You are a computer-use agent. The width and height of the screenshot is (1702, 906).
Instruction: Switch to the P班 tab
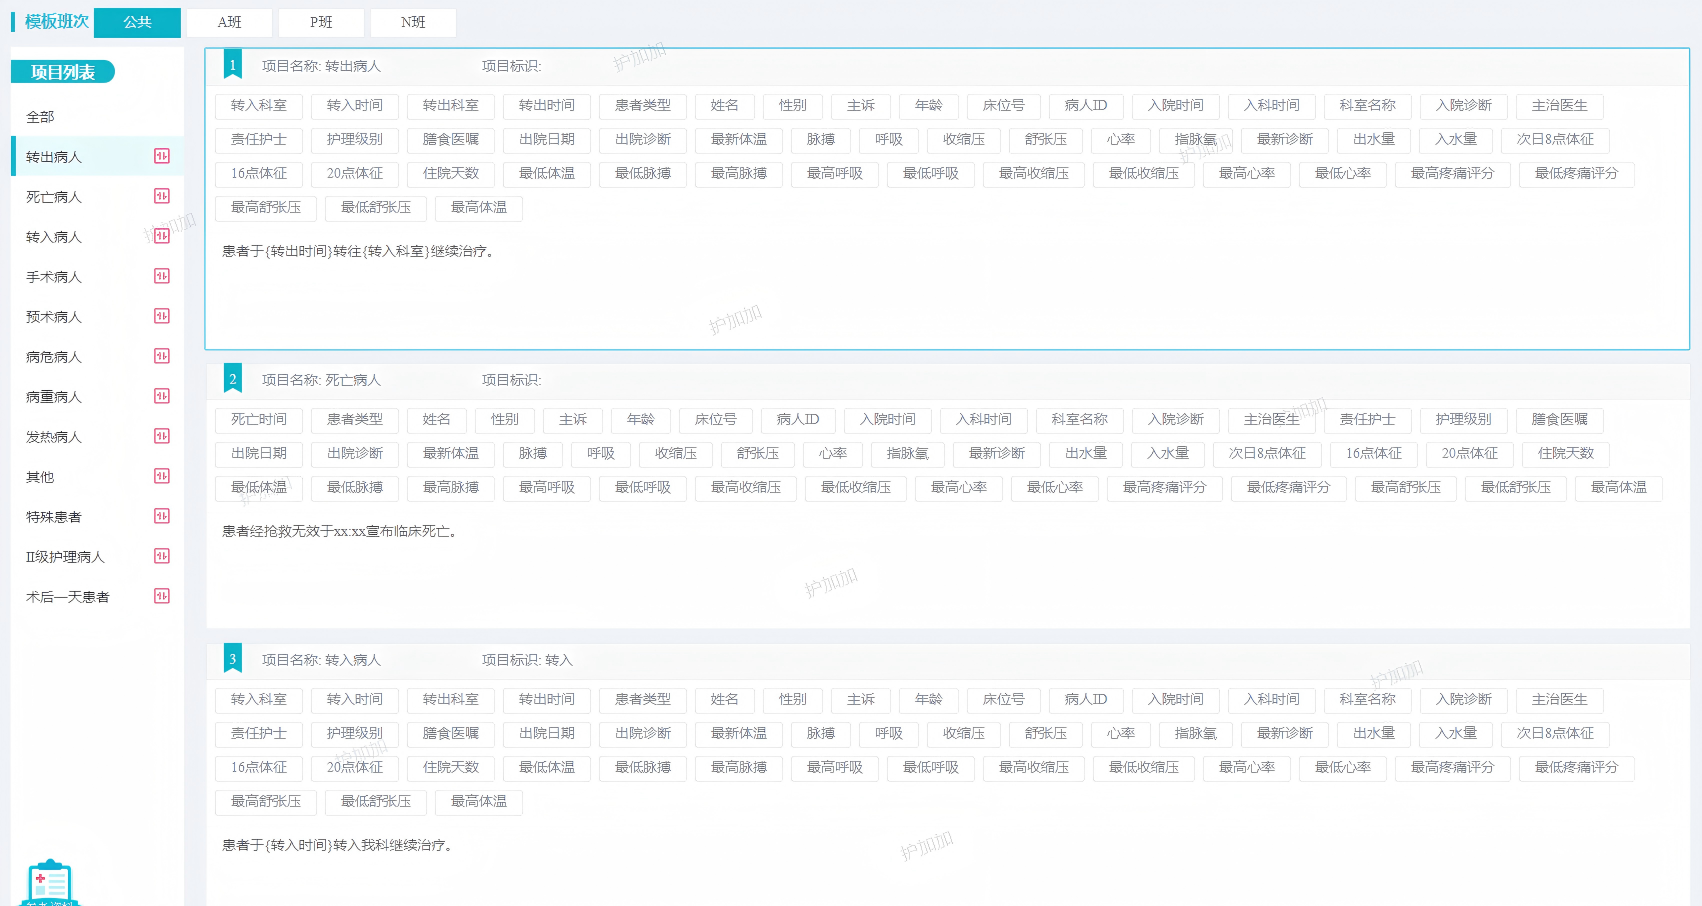coord(321,22)
